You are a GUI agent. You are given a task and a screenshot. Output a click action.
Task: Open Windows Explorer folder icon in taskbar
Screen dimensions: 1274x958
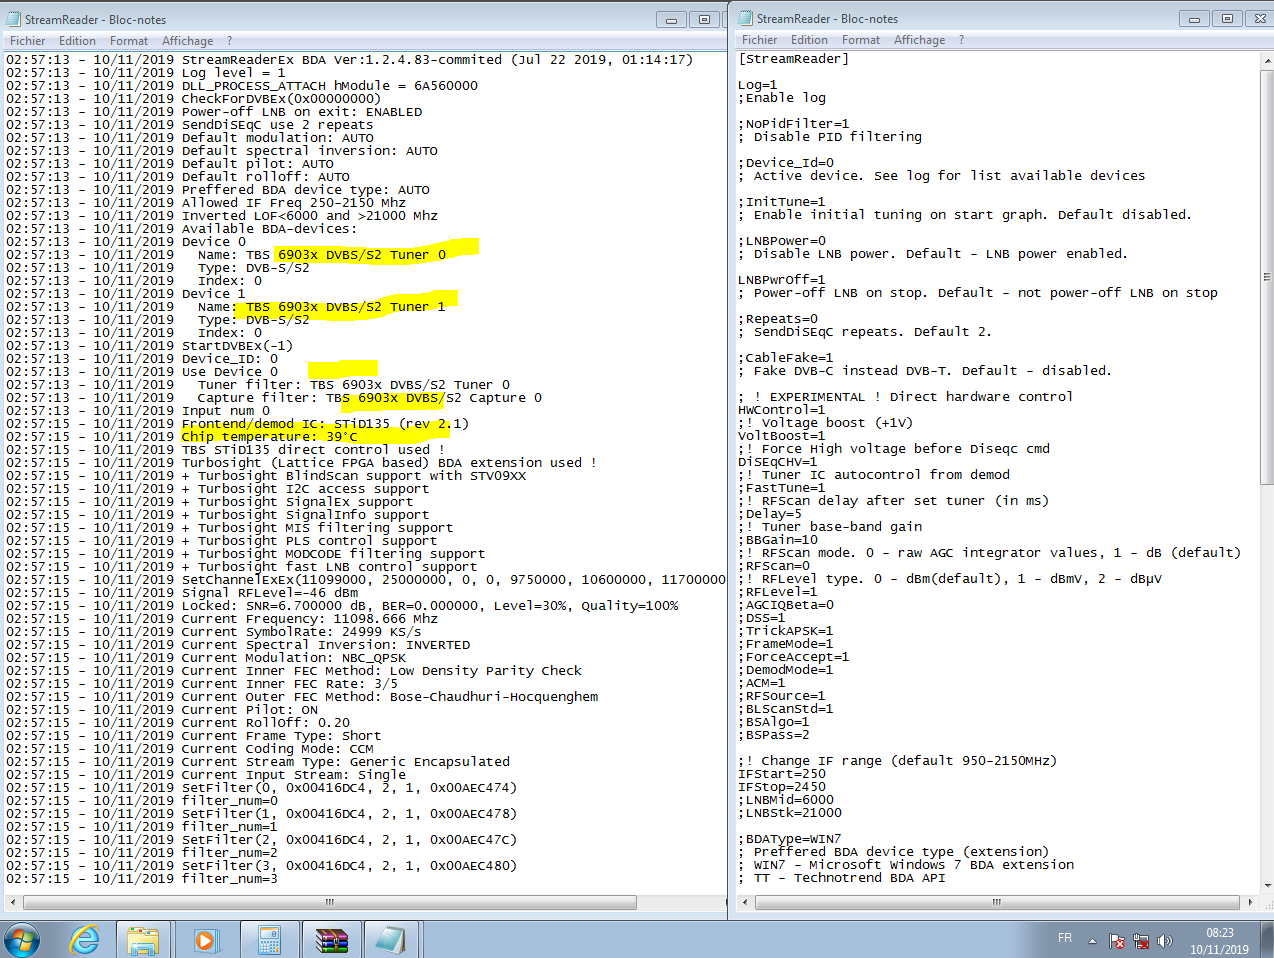pyautogui.click(x=143, y=941)
